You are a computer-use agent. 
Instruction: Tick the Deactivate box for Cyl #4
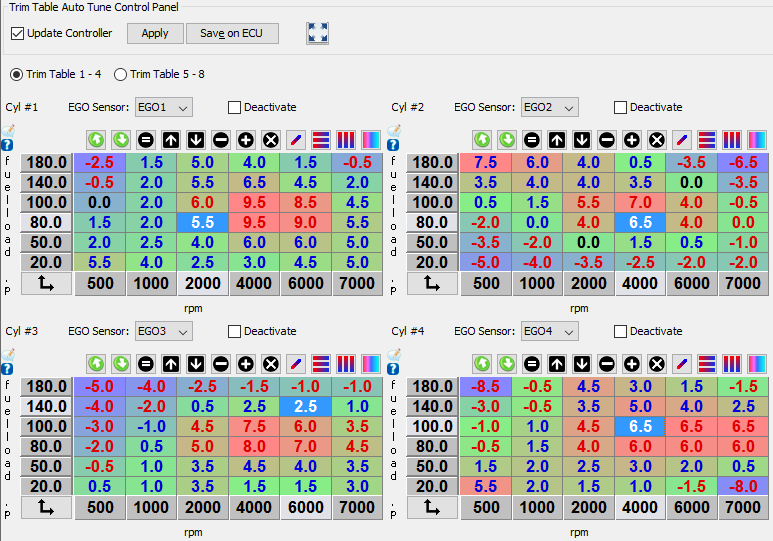point(620,331)
